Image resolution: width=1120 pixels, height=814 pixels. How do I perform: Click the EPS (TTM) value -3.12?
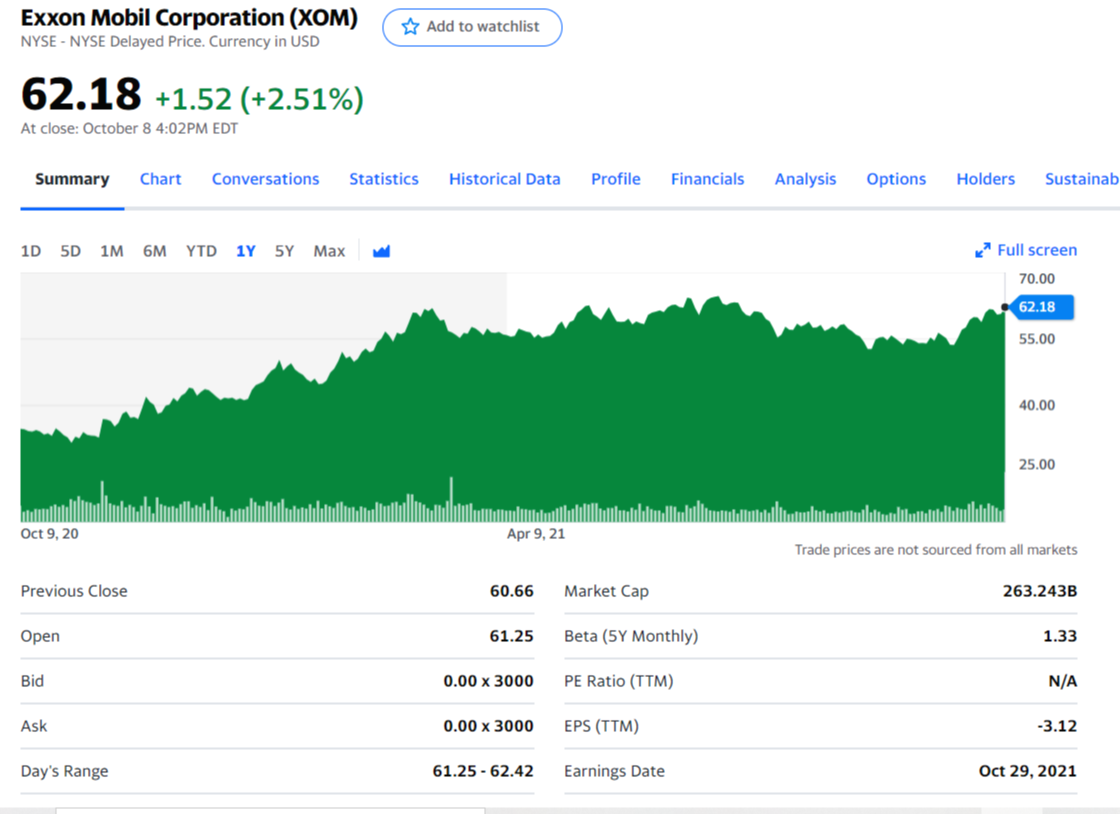[x=1057, y=726]
